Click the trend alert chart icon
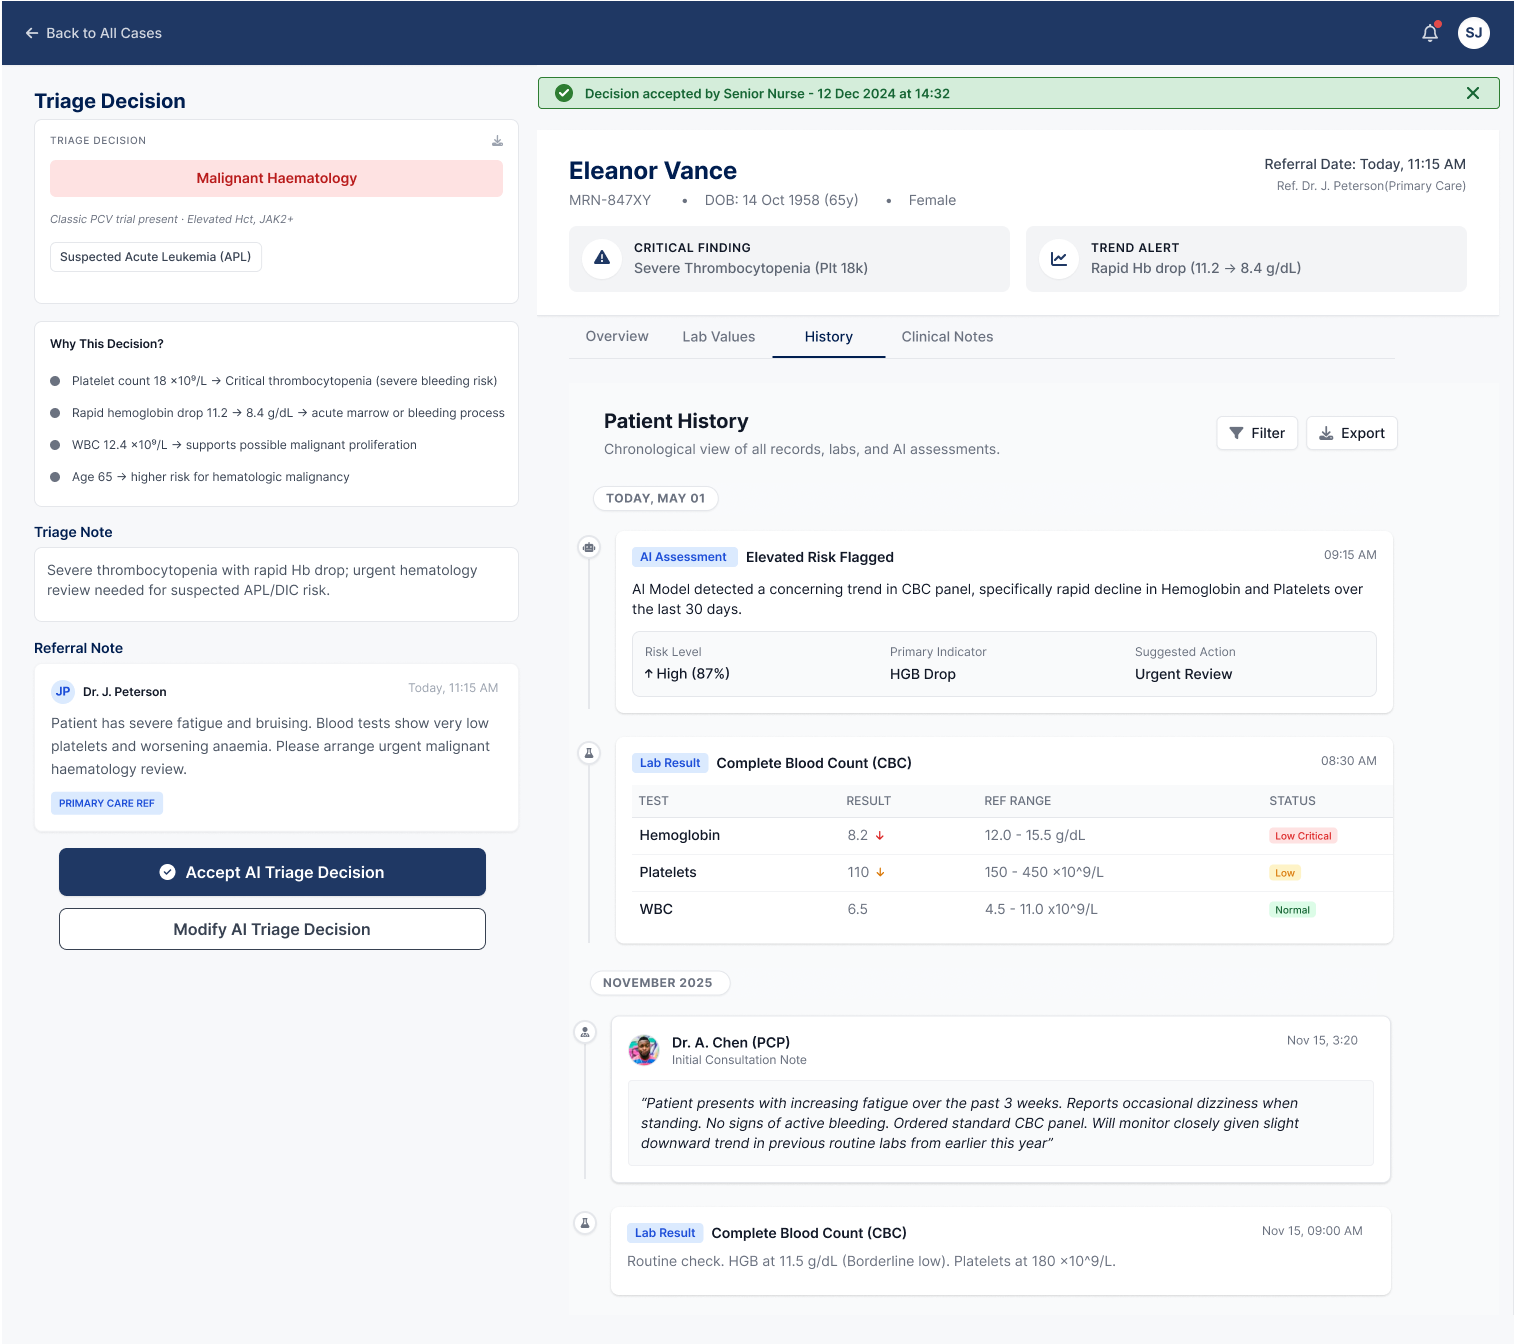The width and height of the screenshot is (1516, 1344). (1059, 258)
